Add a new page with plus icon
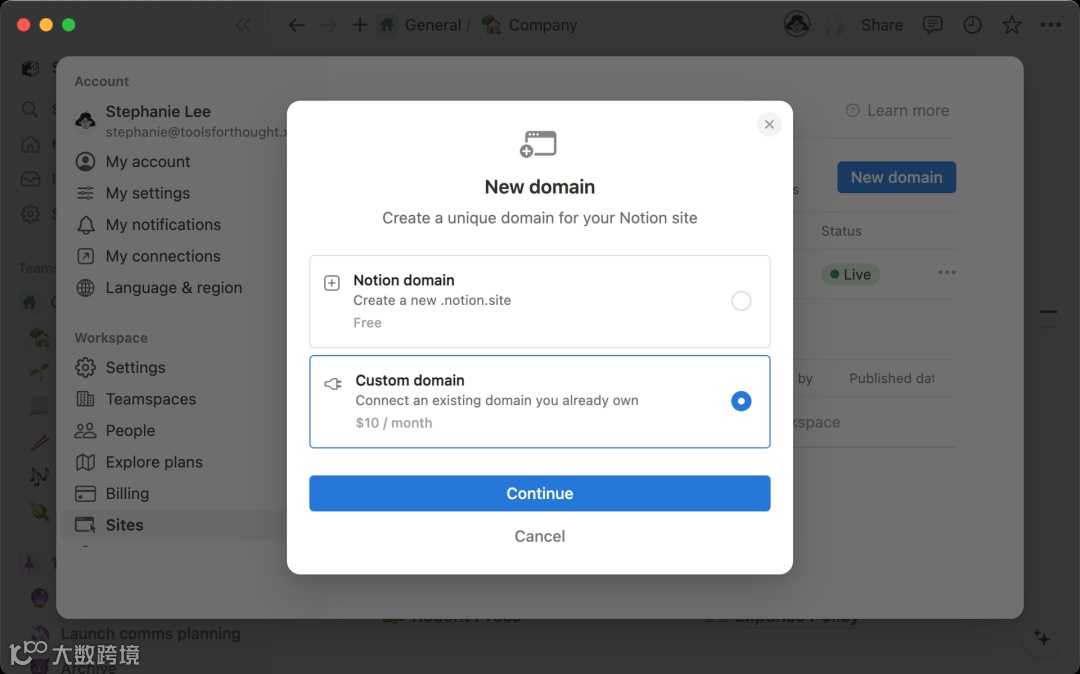The height and width of the screenshot is (674, 1080). (x=360, y=25)
